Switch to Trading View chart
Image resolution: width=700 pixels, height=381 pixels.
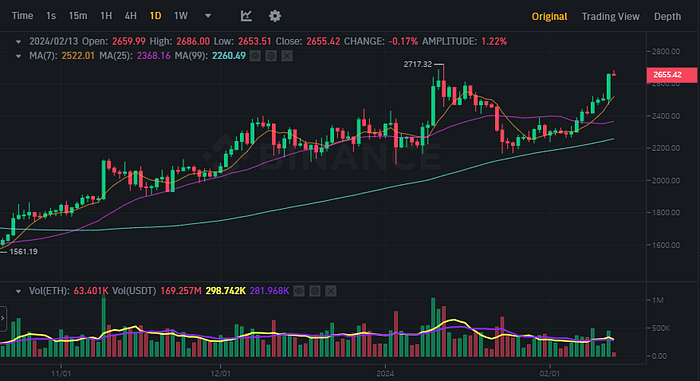coord(610,17)
